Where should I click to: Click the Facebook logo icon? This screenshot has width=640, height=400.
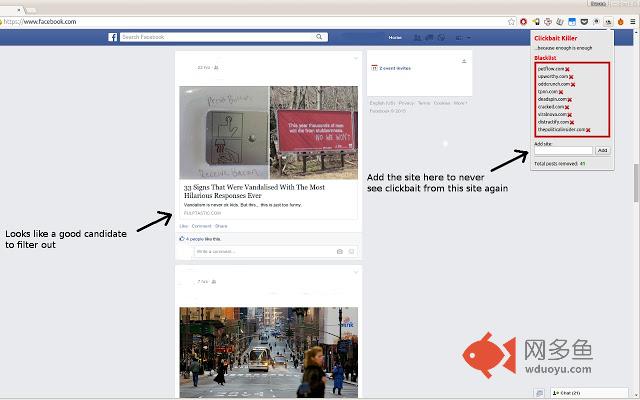(113, 37)
